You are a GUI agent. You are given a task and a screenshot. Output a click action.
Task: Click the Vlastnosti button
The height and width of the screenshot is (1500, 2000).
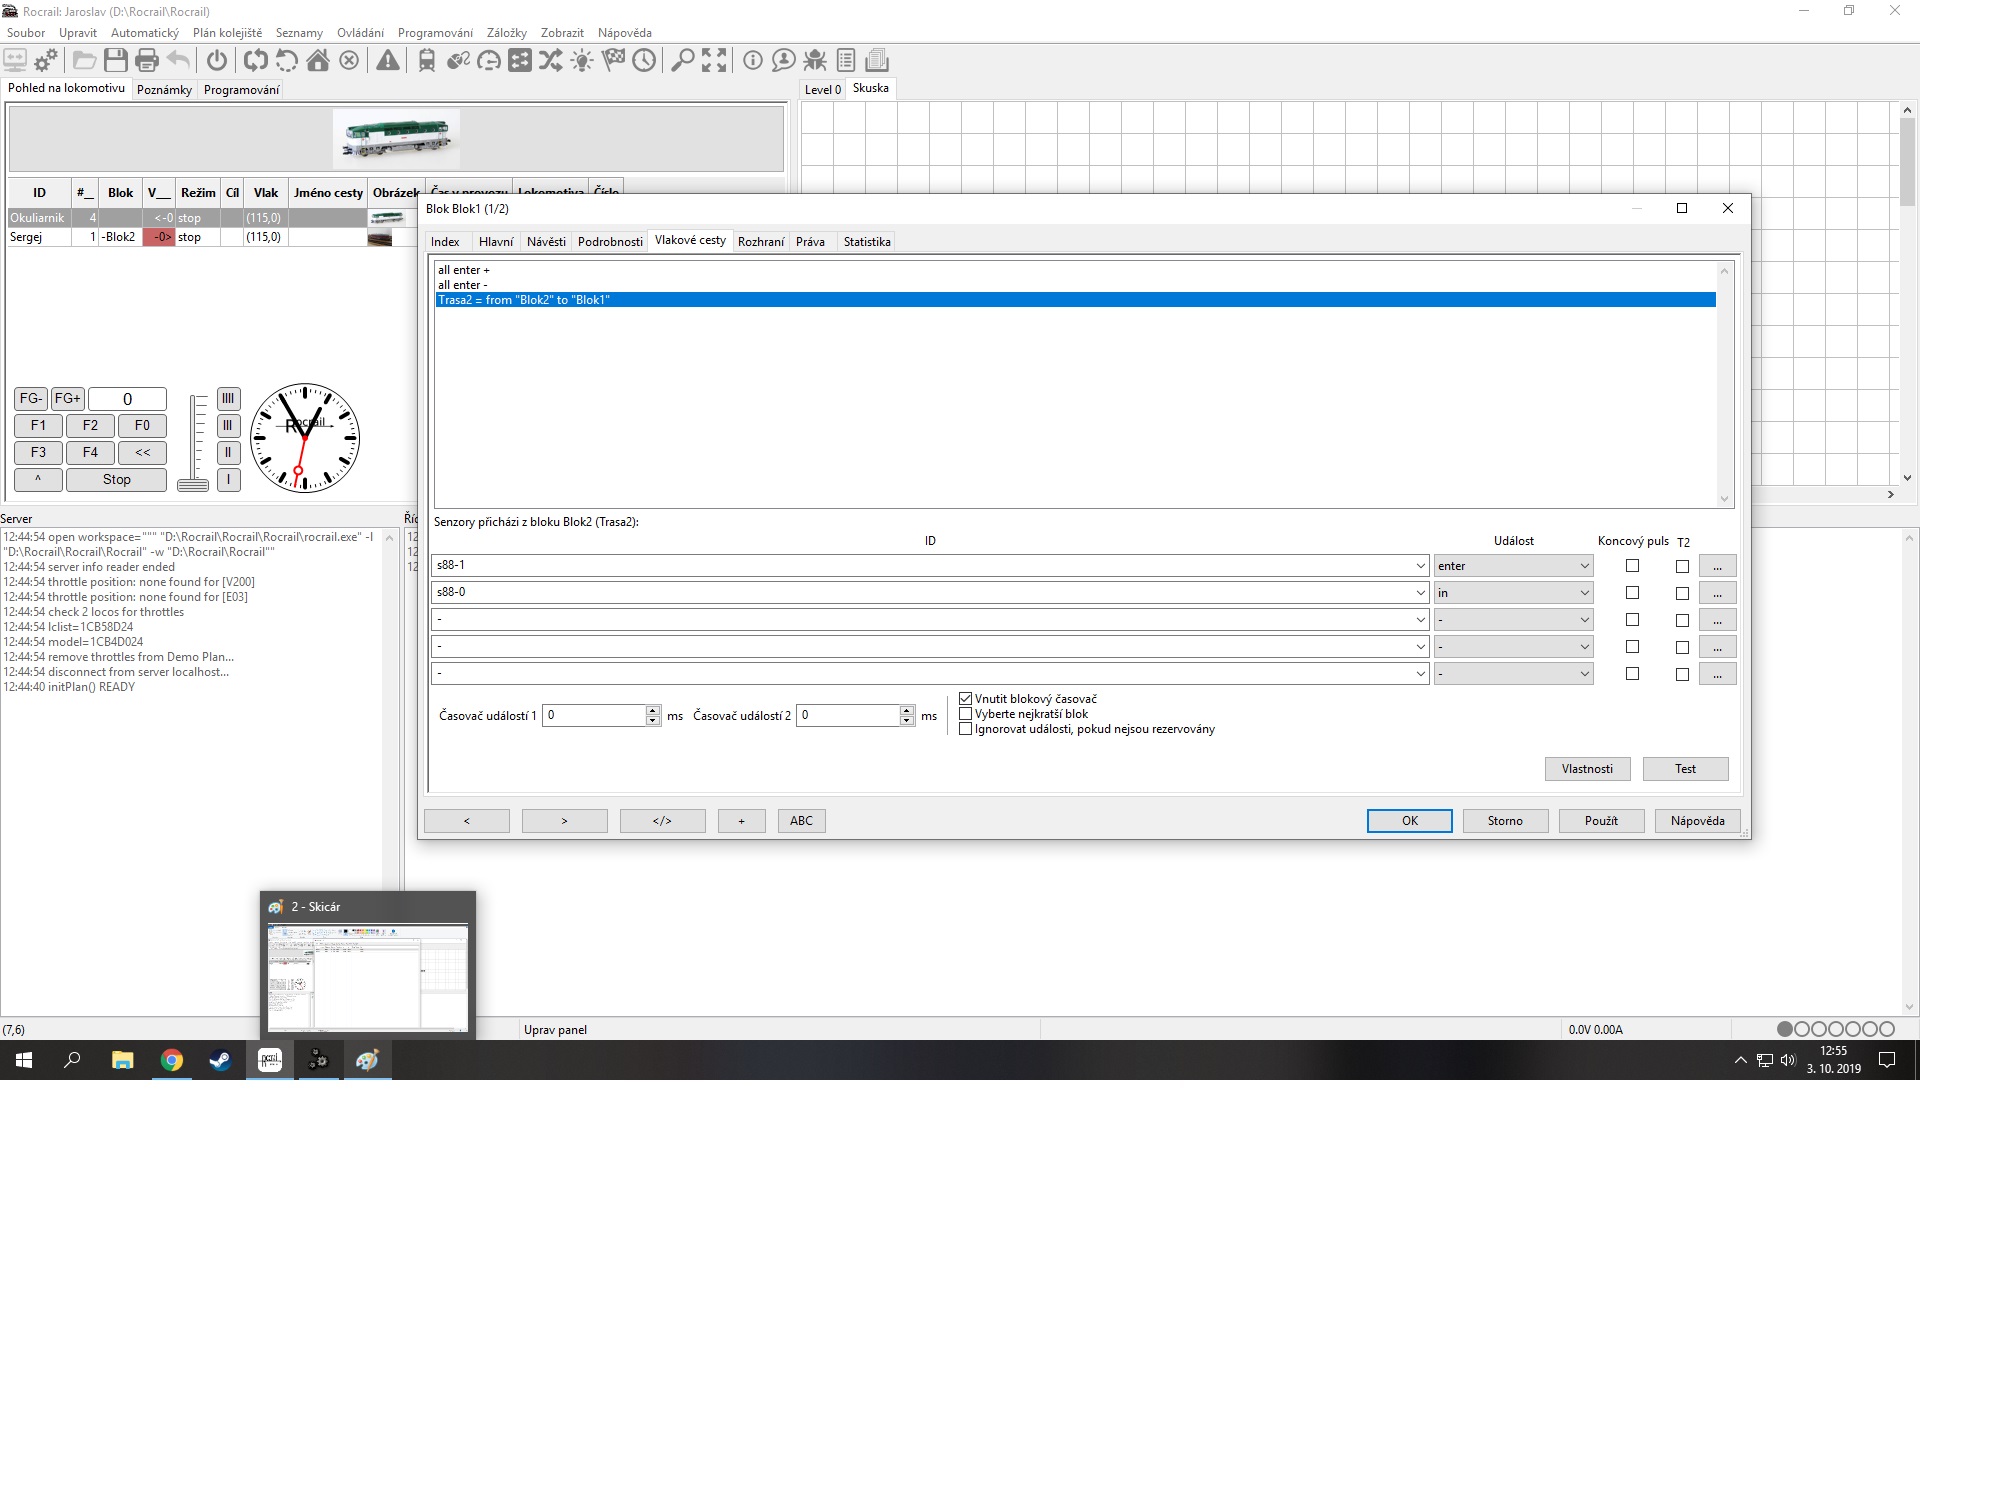(1587, 769)
